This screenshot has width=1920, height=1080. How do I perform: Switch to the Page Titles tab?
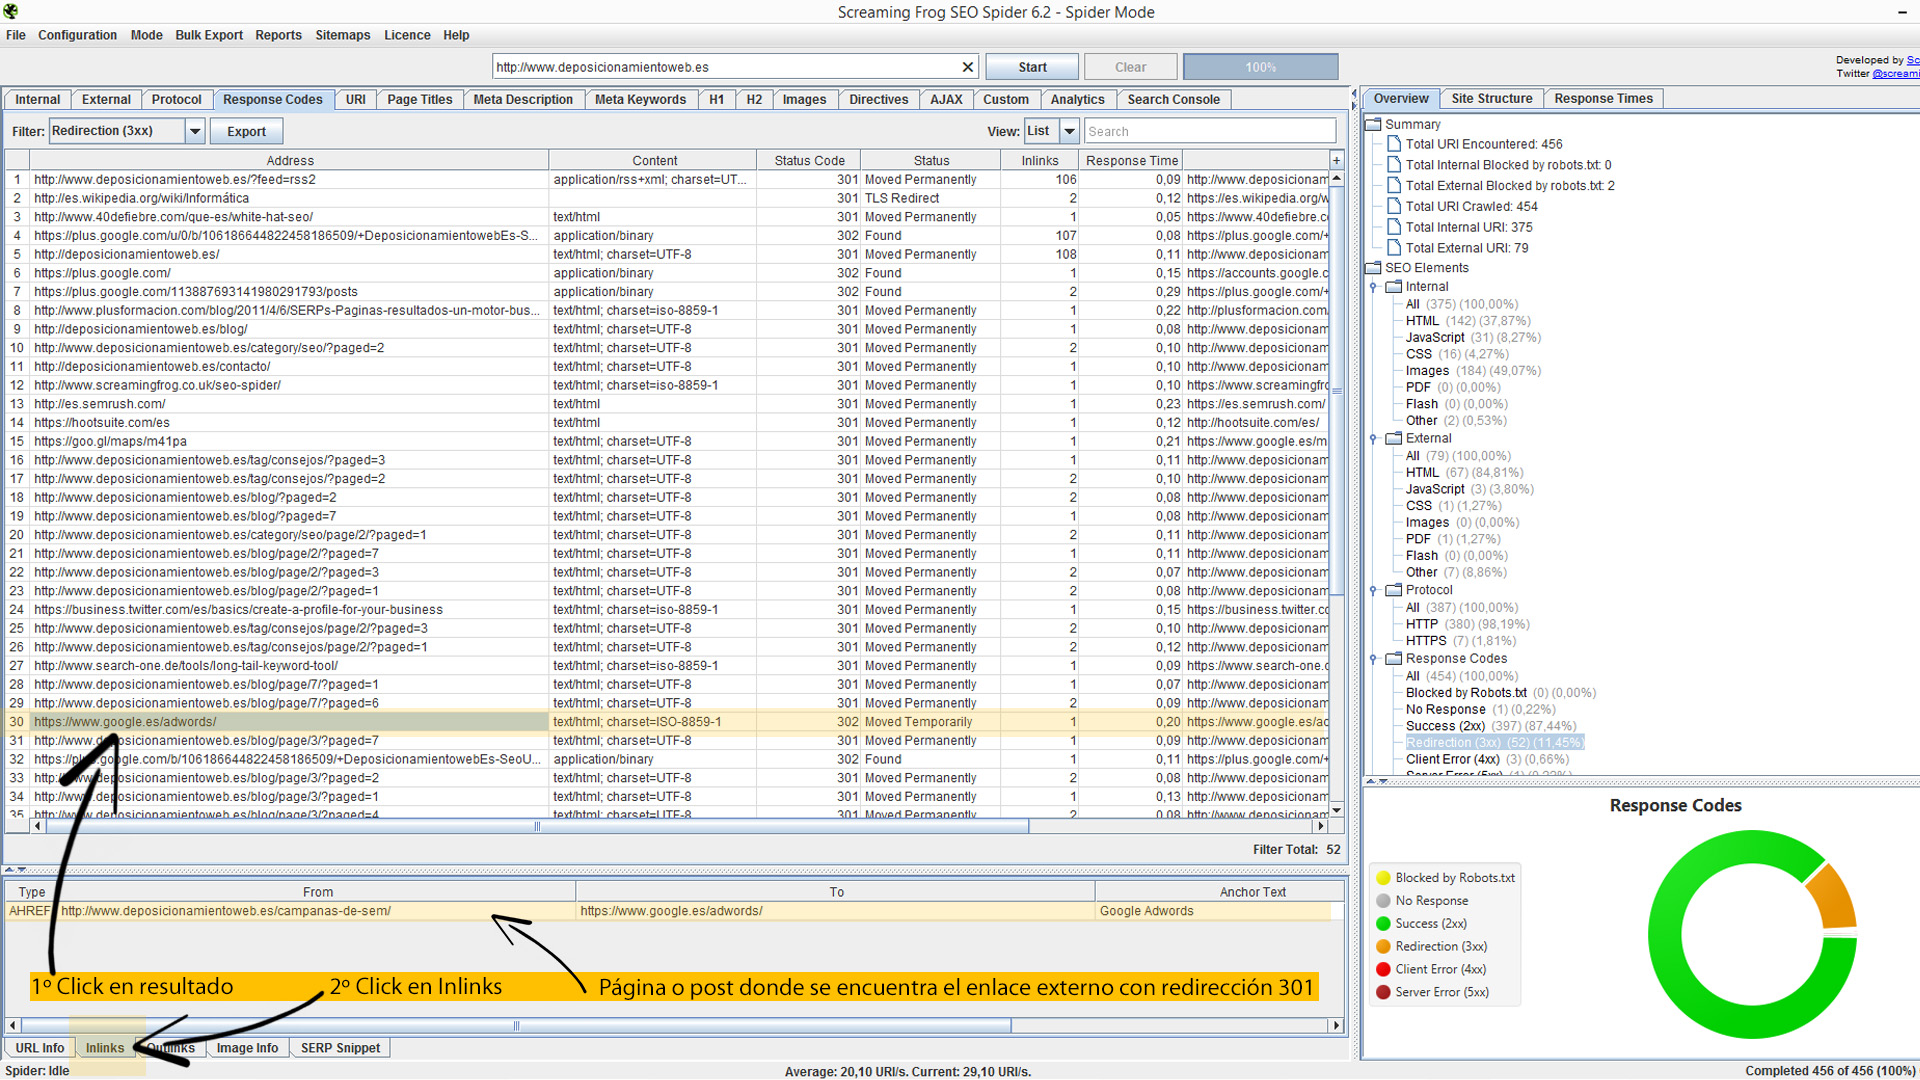(x=420, y=99)
